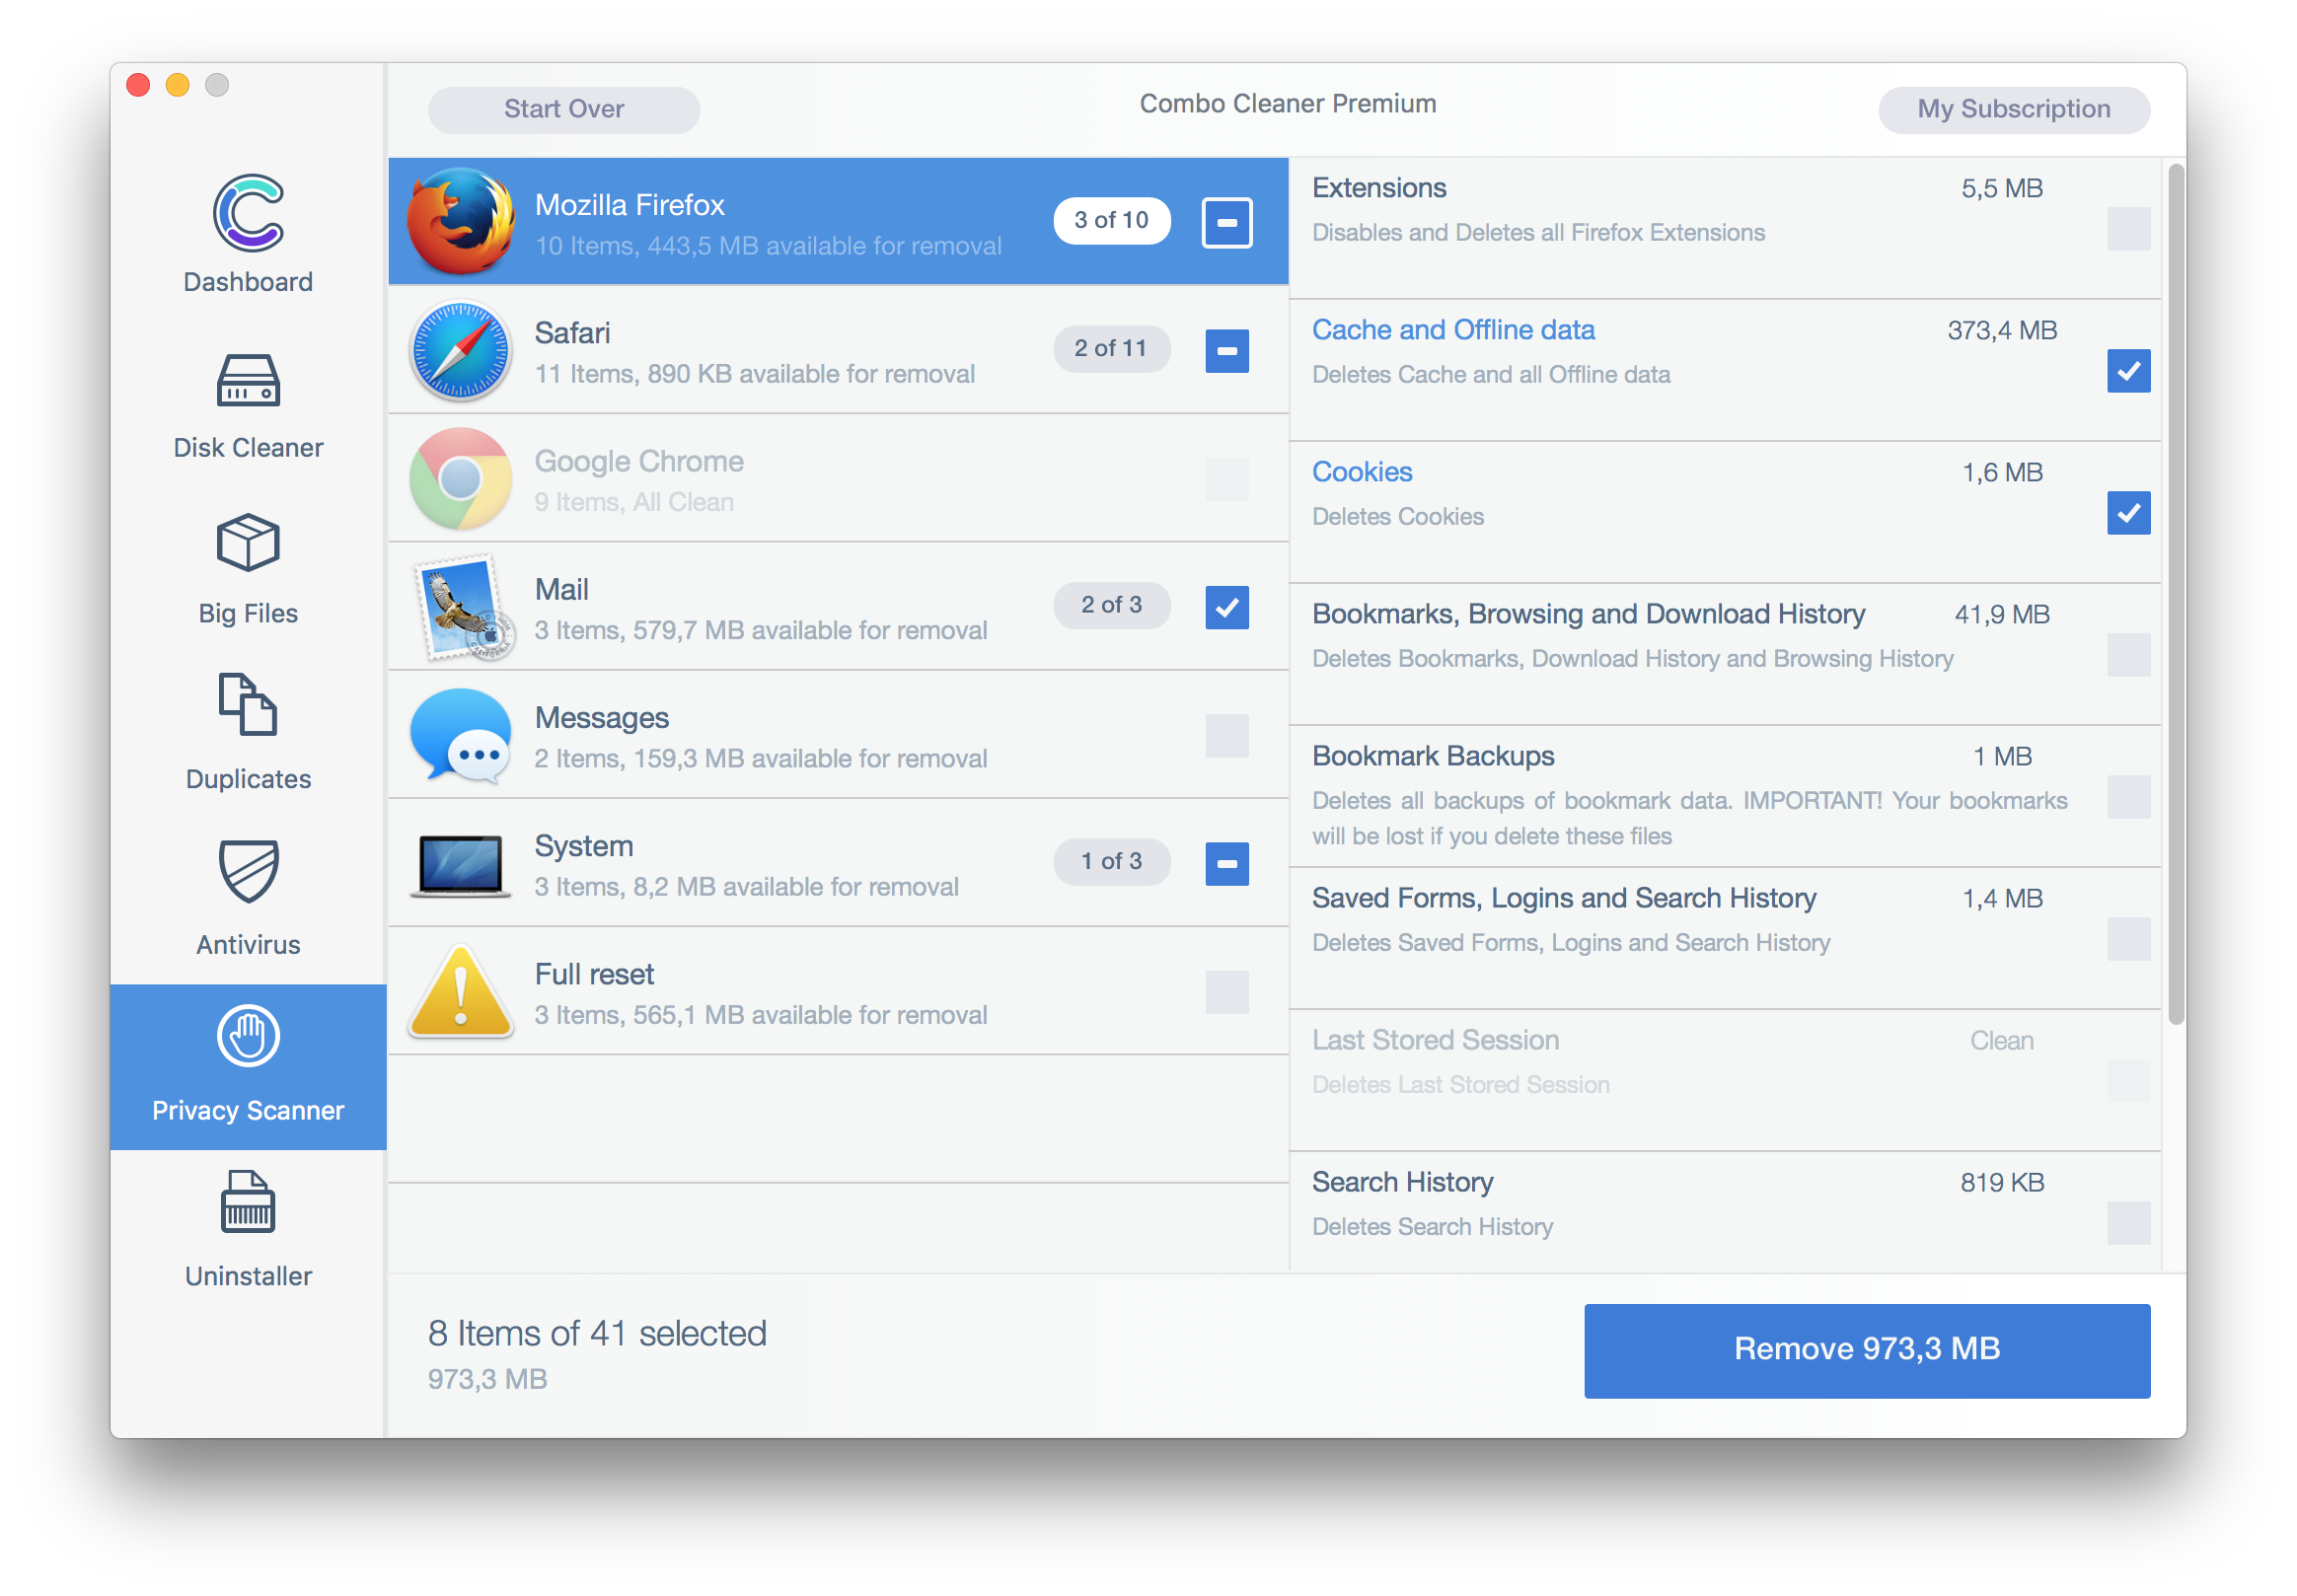Click 'Extensions' item title
The image size is (2297, 1596).
click(x=1379, y=188)
